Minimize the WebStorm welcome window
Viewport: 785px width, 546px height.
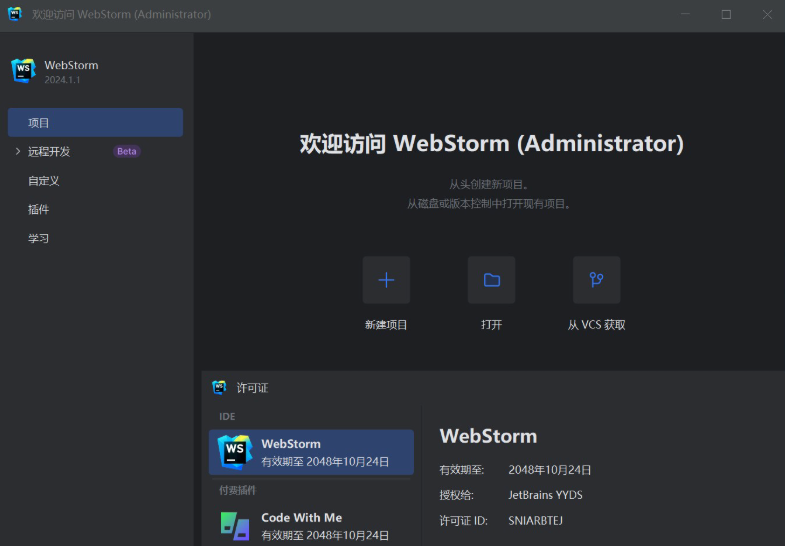(x=685, y=15)
